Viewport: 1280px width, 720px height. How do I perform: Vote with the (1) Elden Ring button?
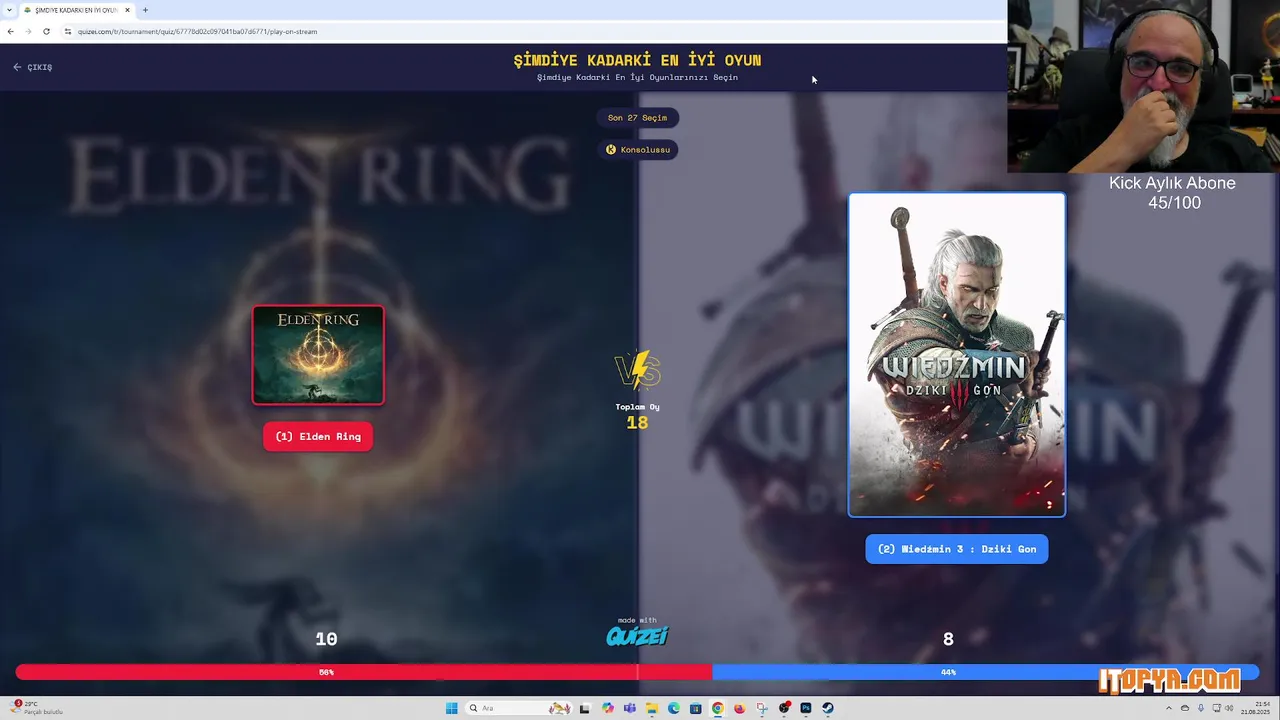(x=318, y=436)
